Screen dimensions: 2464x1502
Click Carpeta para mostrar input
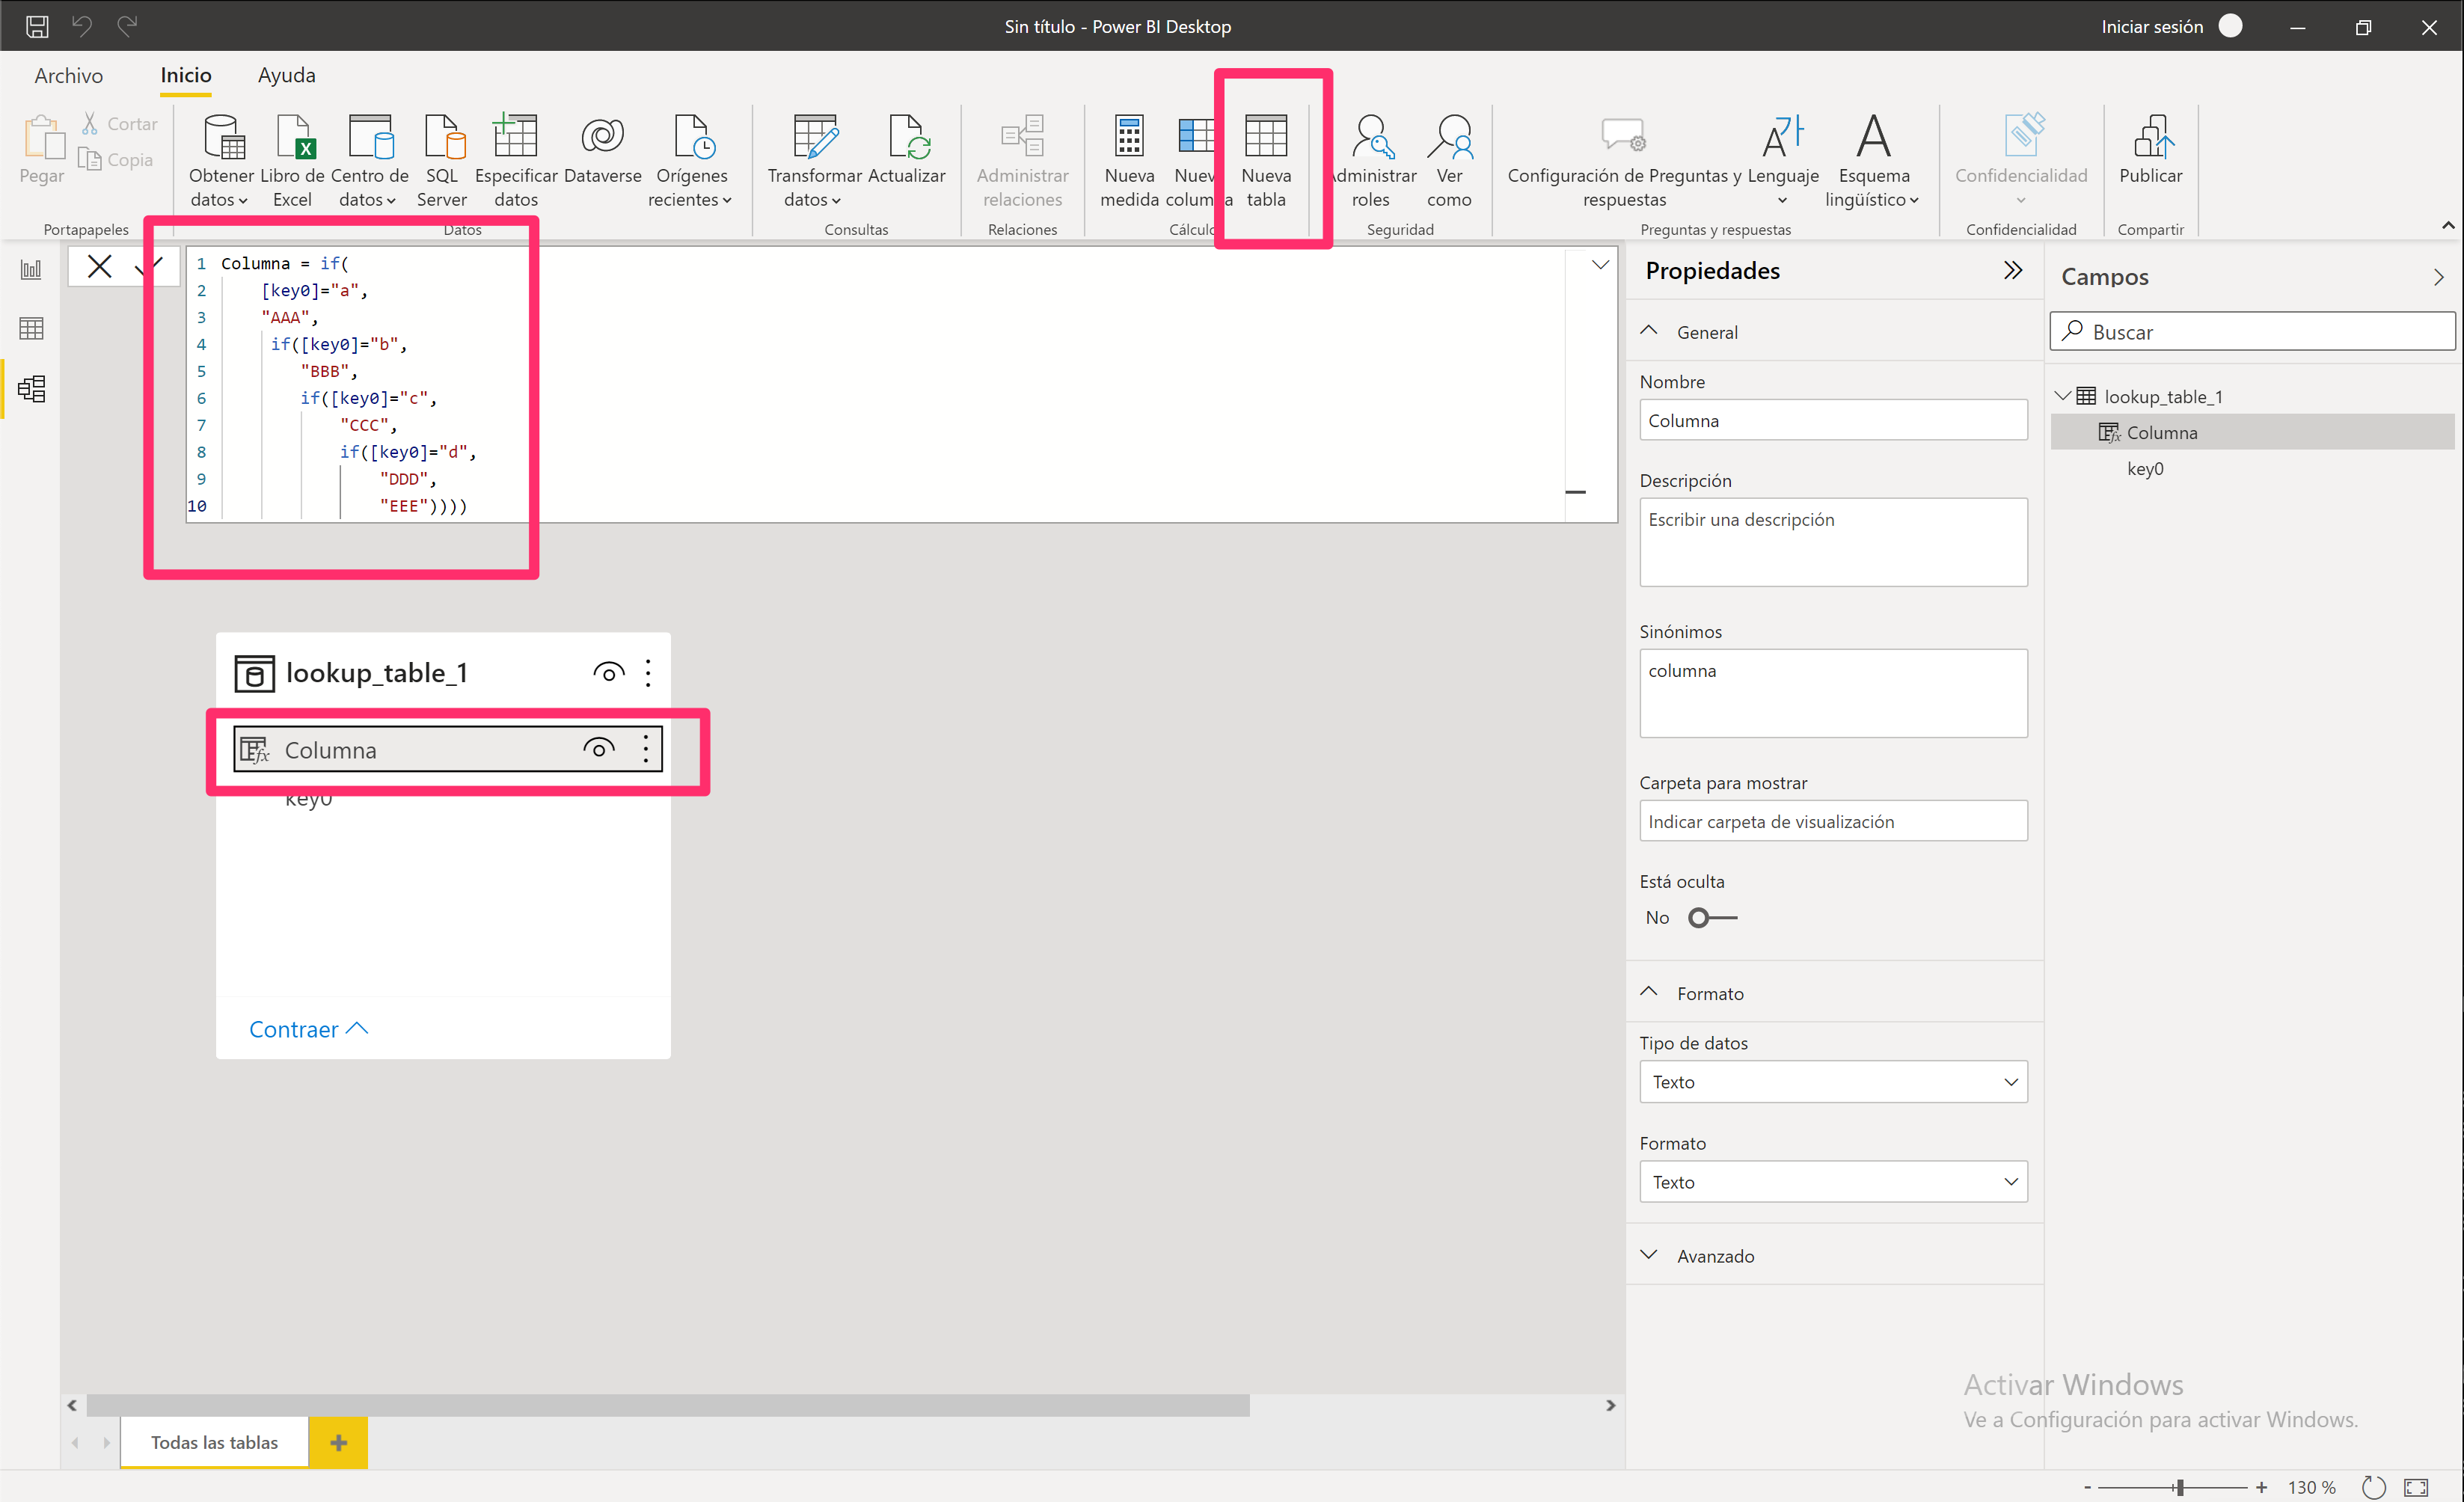[x=1833, y=821]
